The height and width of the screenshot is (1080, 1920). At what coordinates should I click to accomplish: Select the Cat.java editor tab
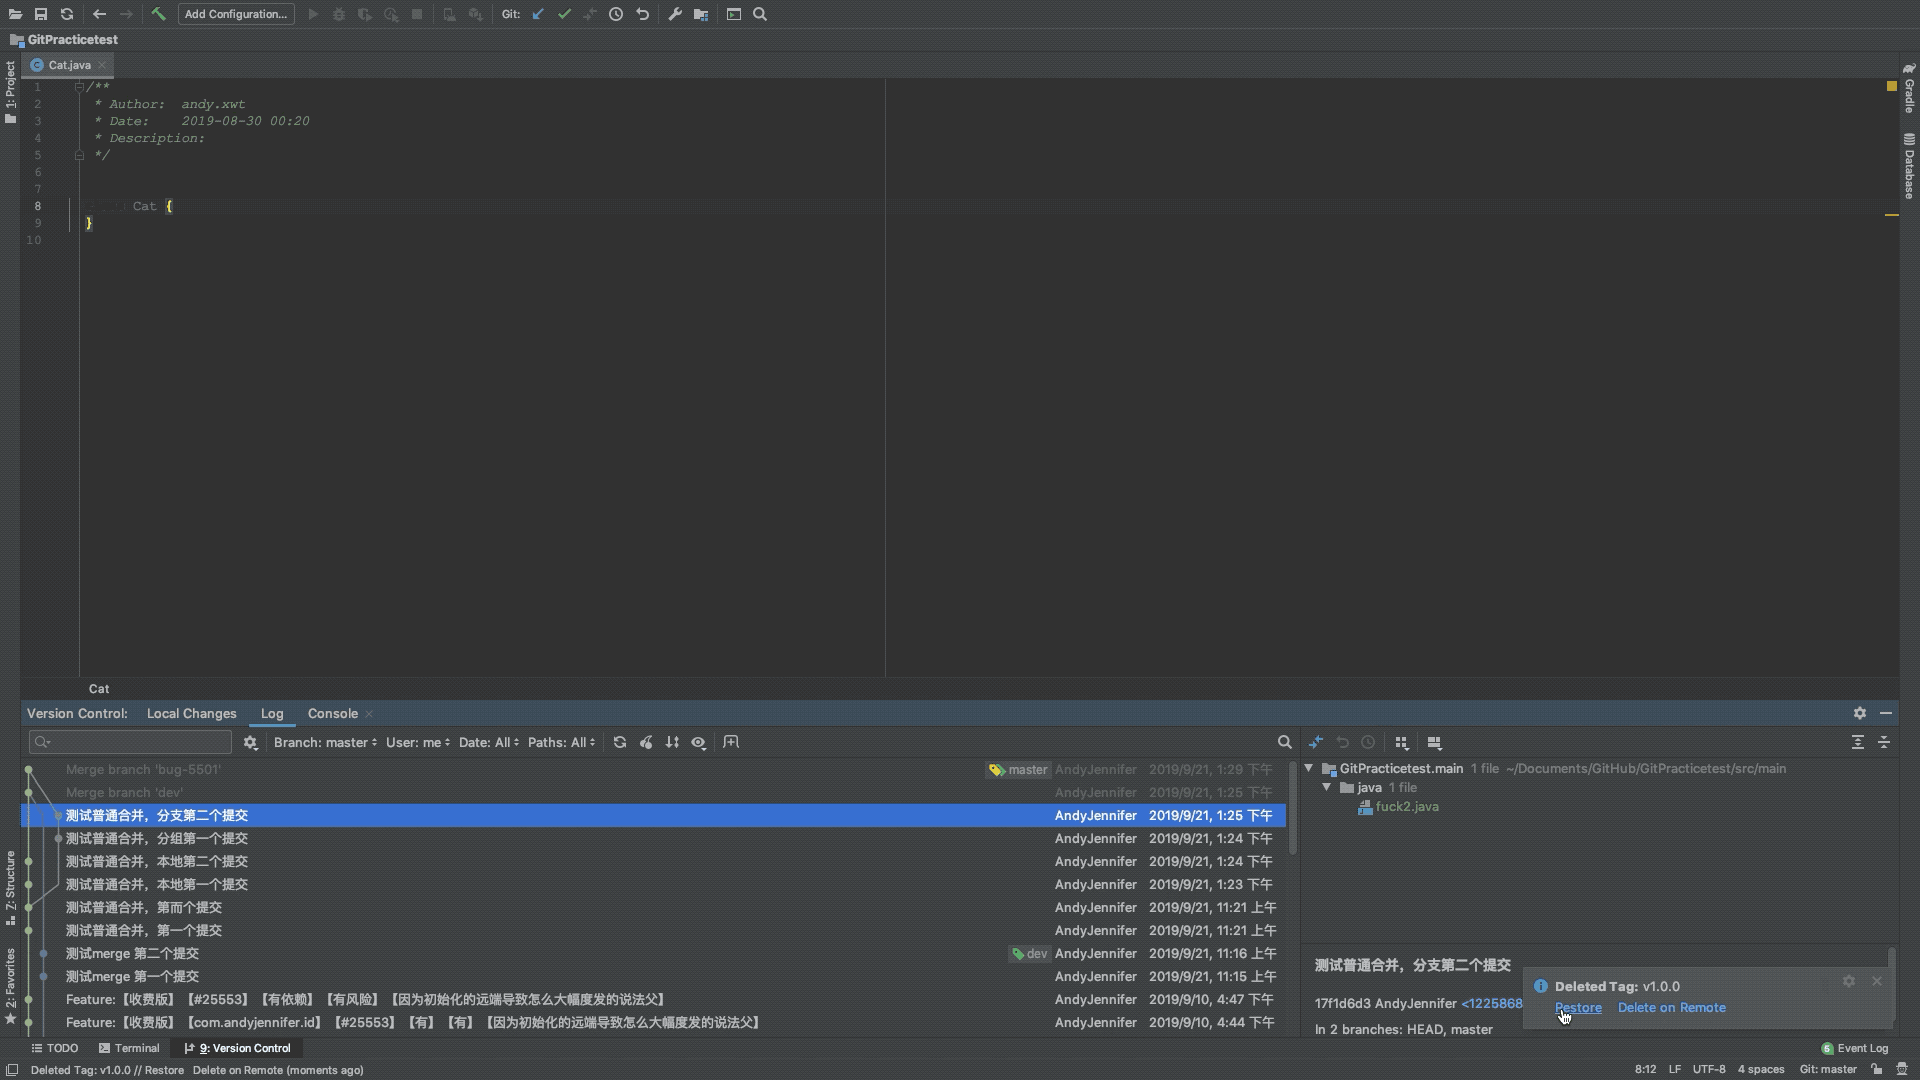click(69, 65)
